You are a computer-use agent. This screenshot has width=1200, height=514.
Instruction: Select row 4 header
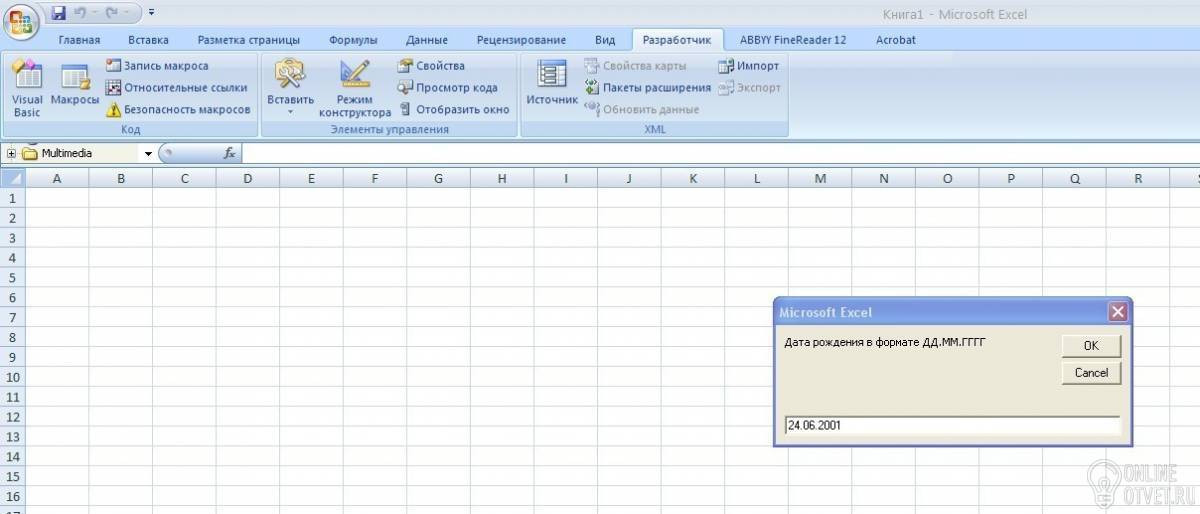[12, 257]
